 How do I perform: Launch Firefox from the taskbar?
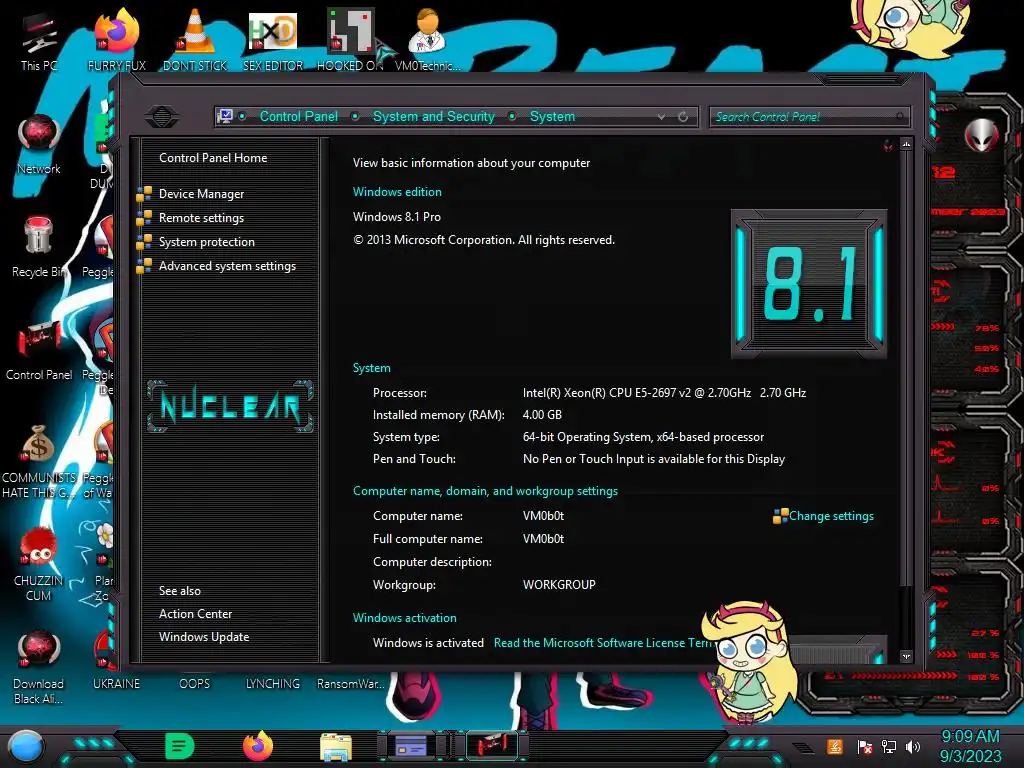click(258, 746)
